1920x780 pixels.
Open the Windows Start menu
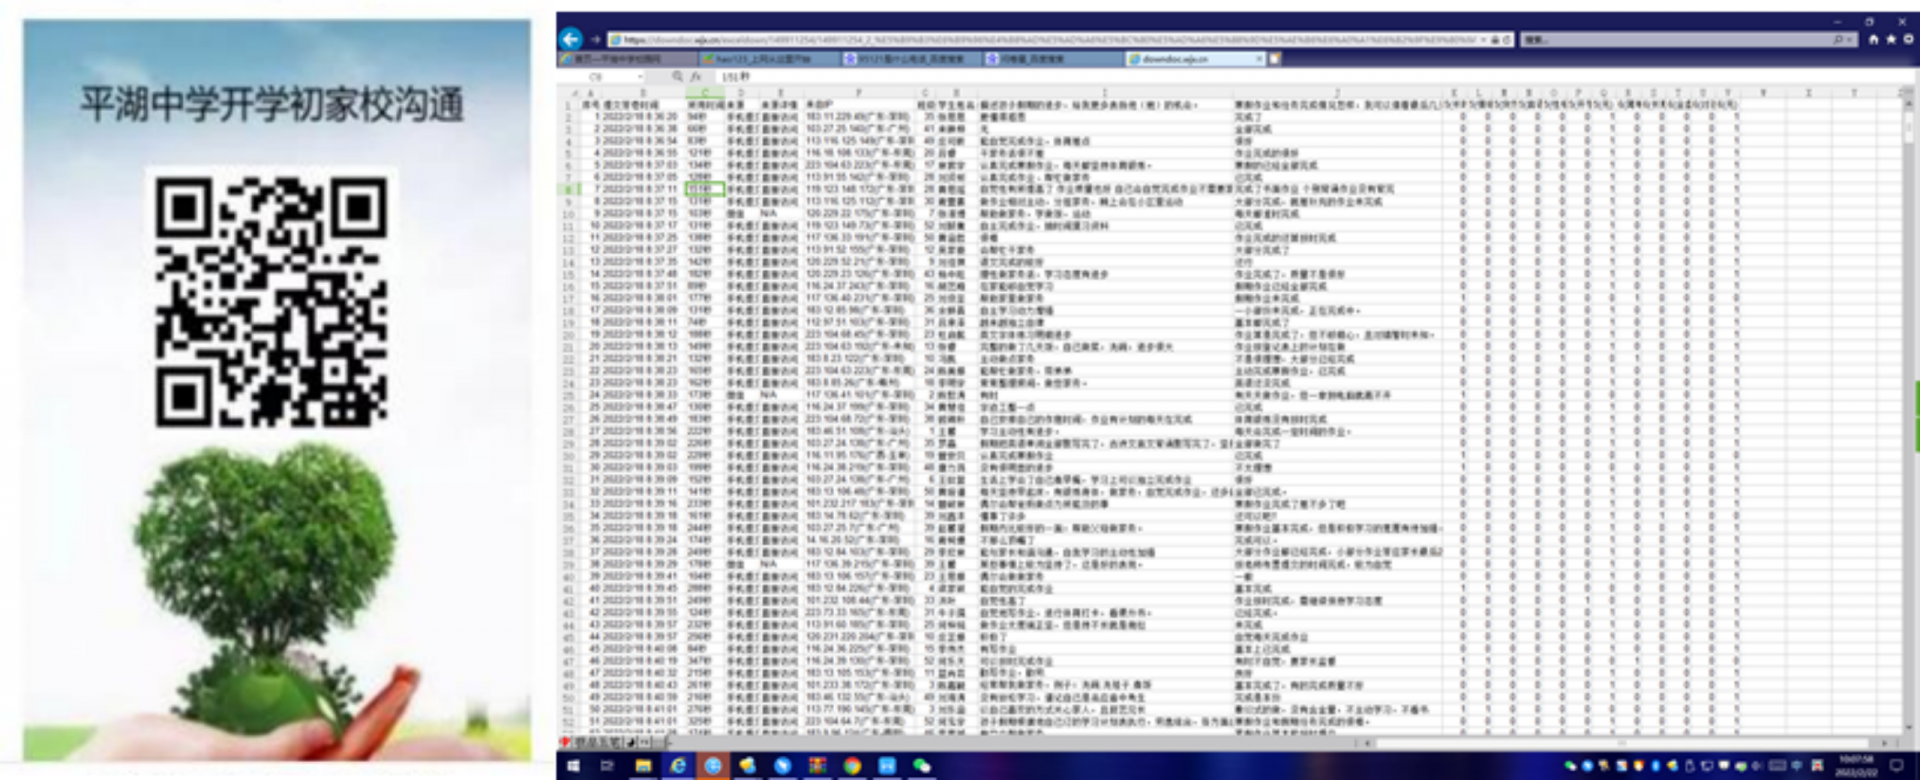click(573, 766)
